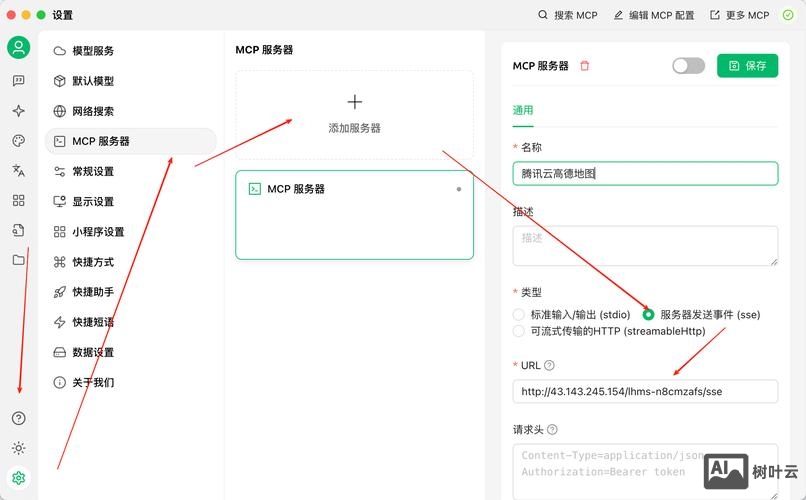Open 快捷助手 settings section
The width and height of the screenshot is (806, 500).
[x=131, y=292]
